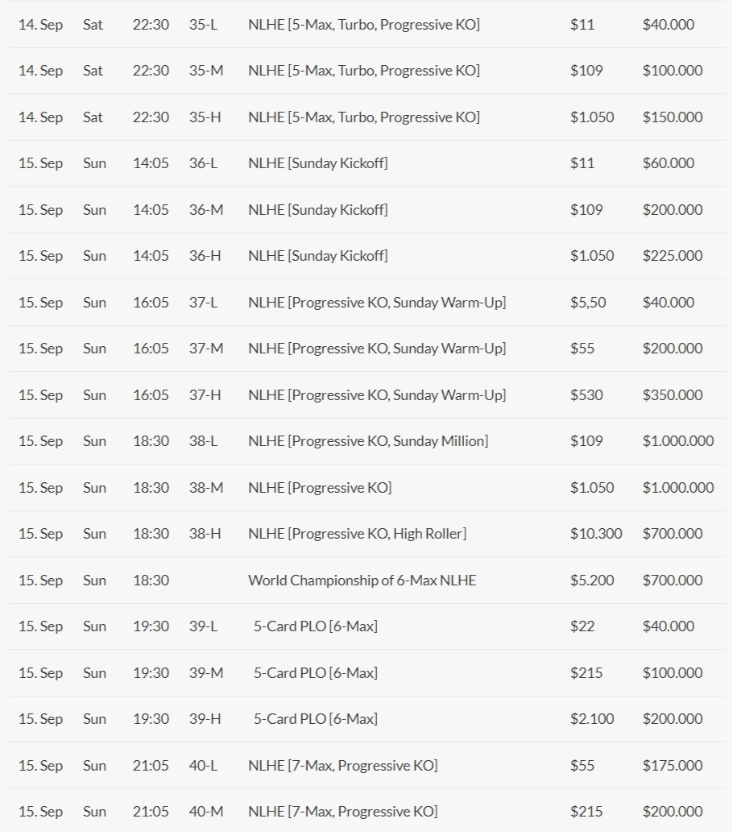
Task: Open the Progressive KO, High Roller event
Action: [x=357, y=534]
